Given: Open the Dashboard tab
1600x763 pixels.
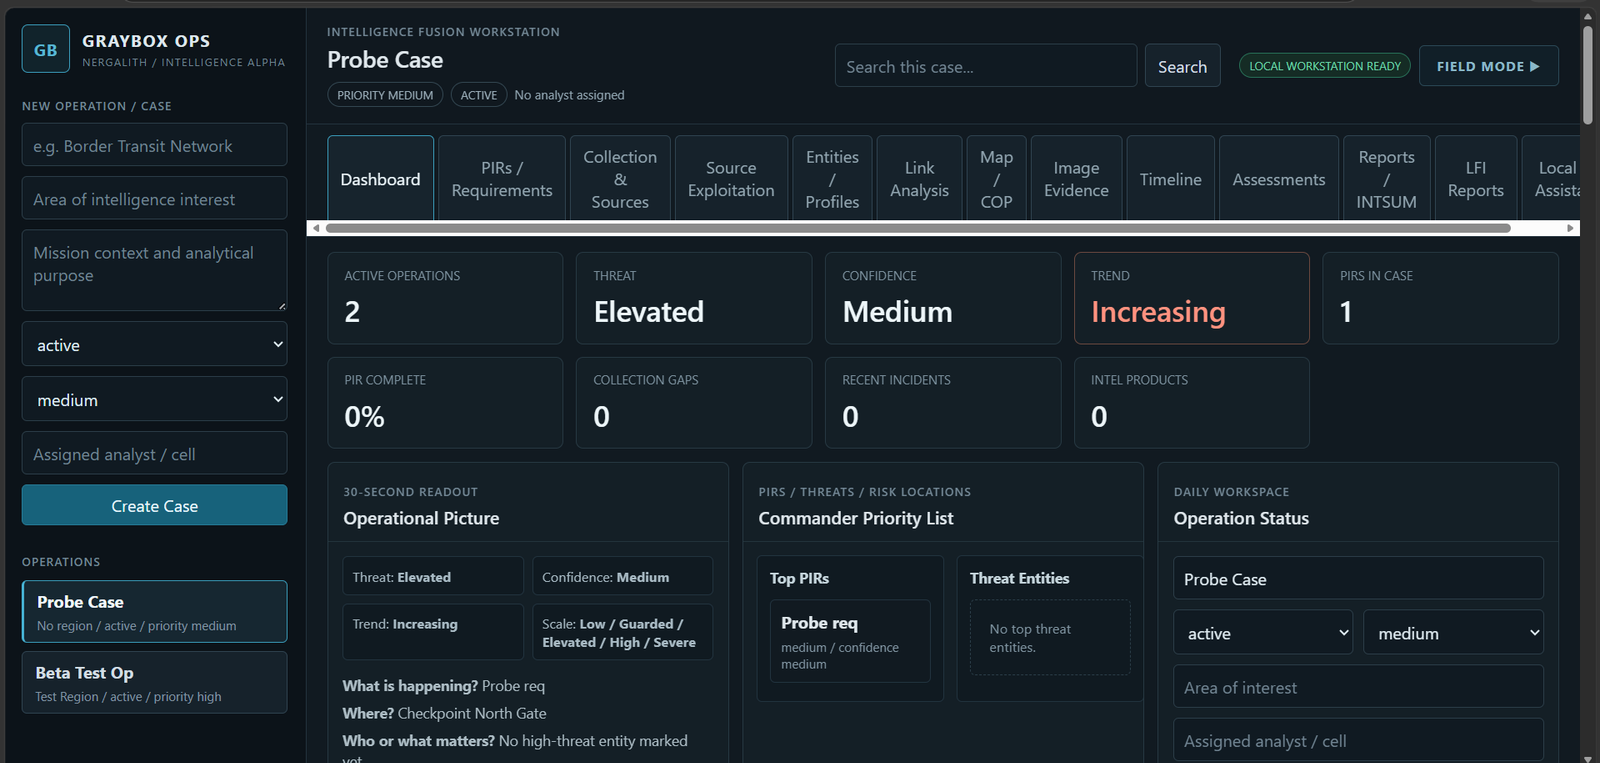Looking at the screenshot, I should coord(380,179).
